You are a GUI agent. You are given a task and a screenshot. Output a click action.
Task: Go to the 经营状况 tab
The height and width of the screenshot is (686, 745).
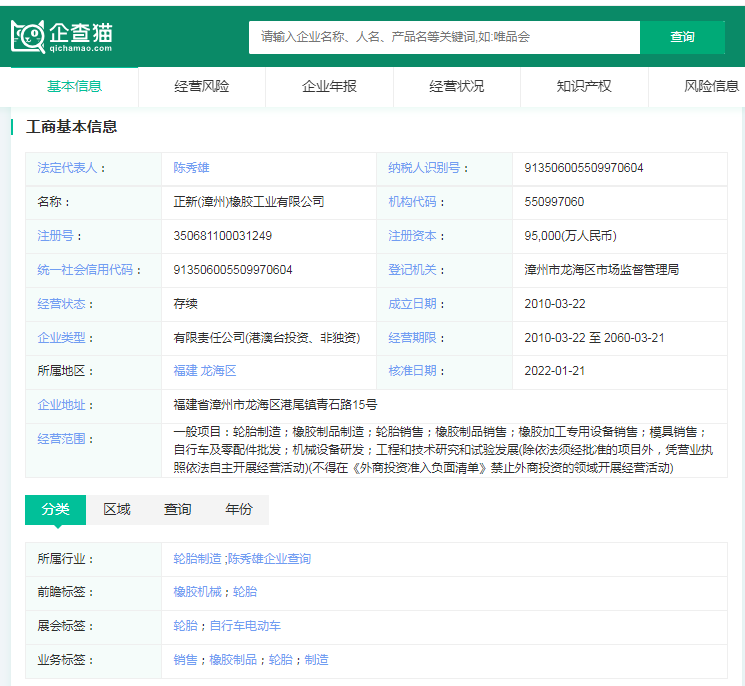(x=457, y=86)
